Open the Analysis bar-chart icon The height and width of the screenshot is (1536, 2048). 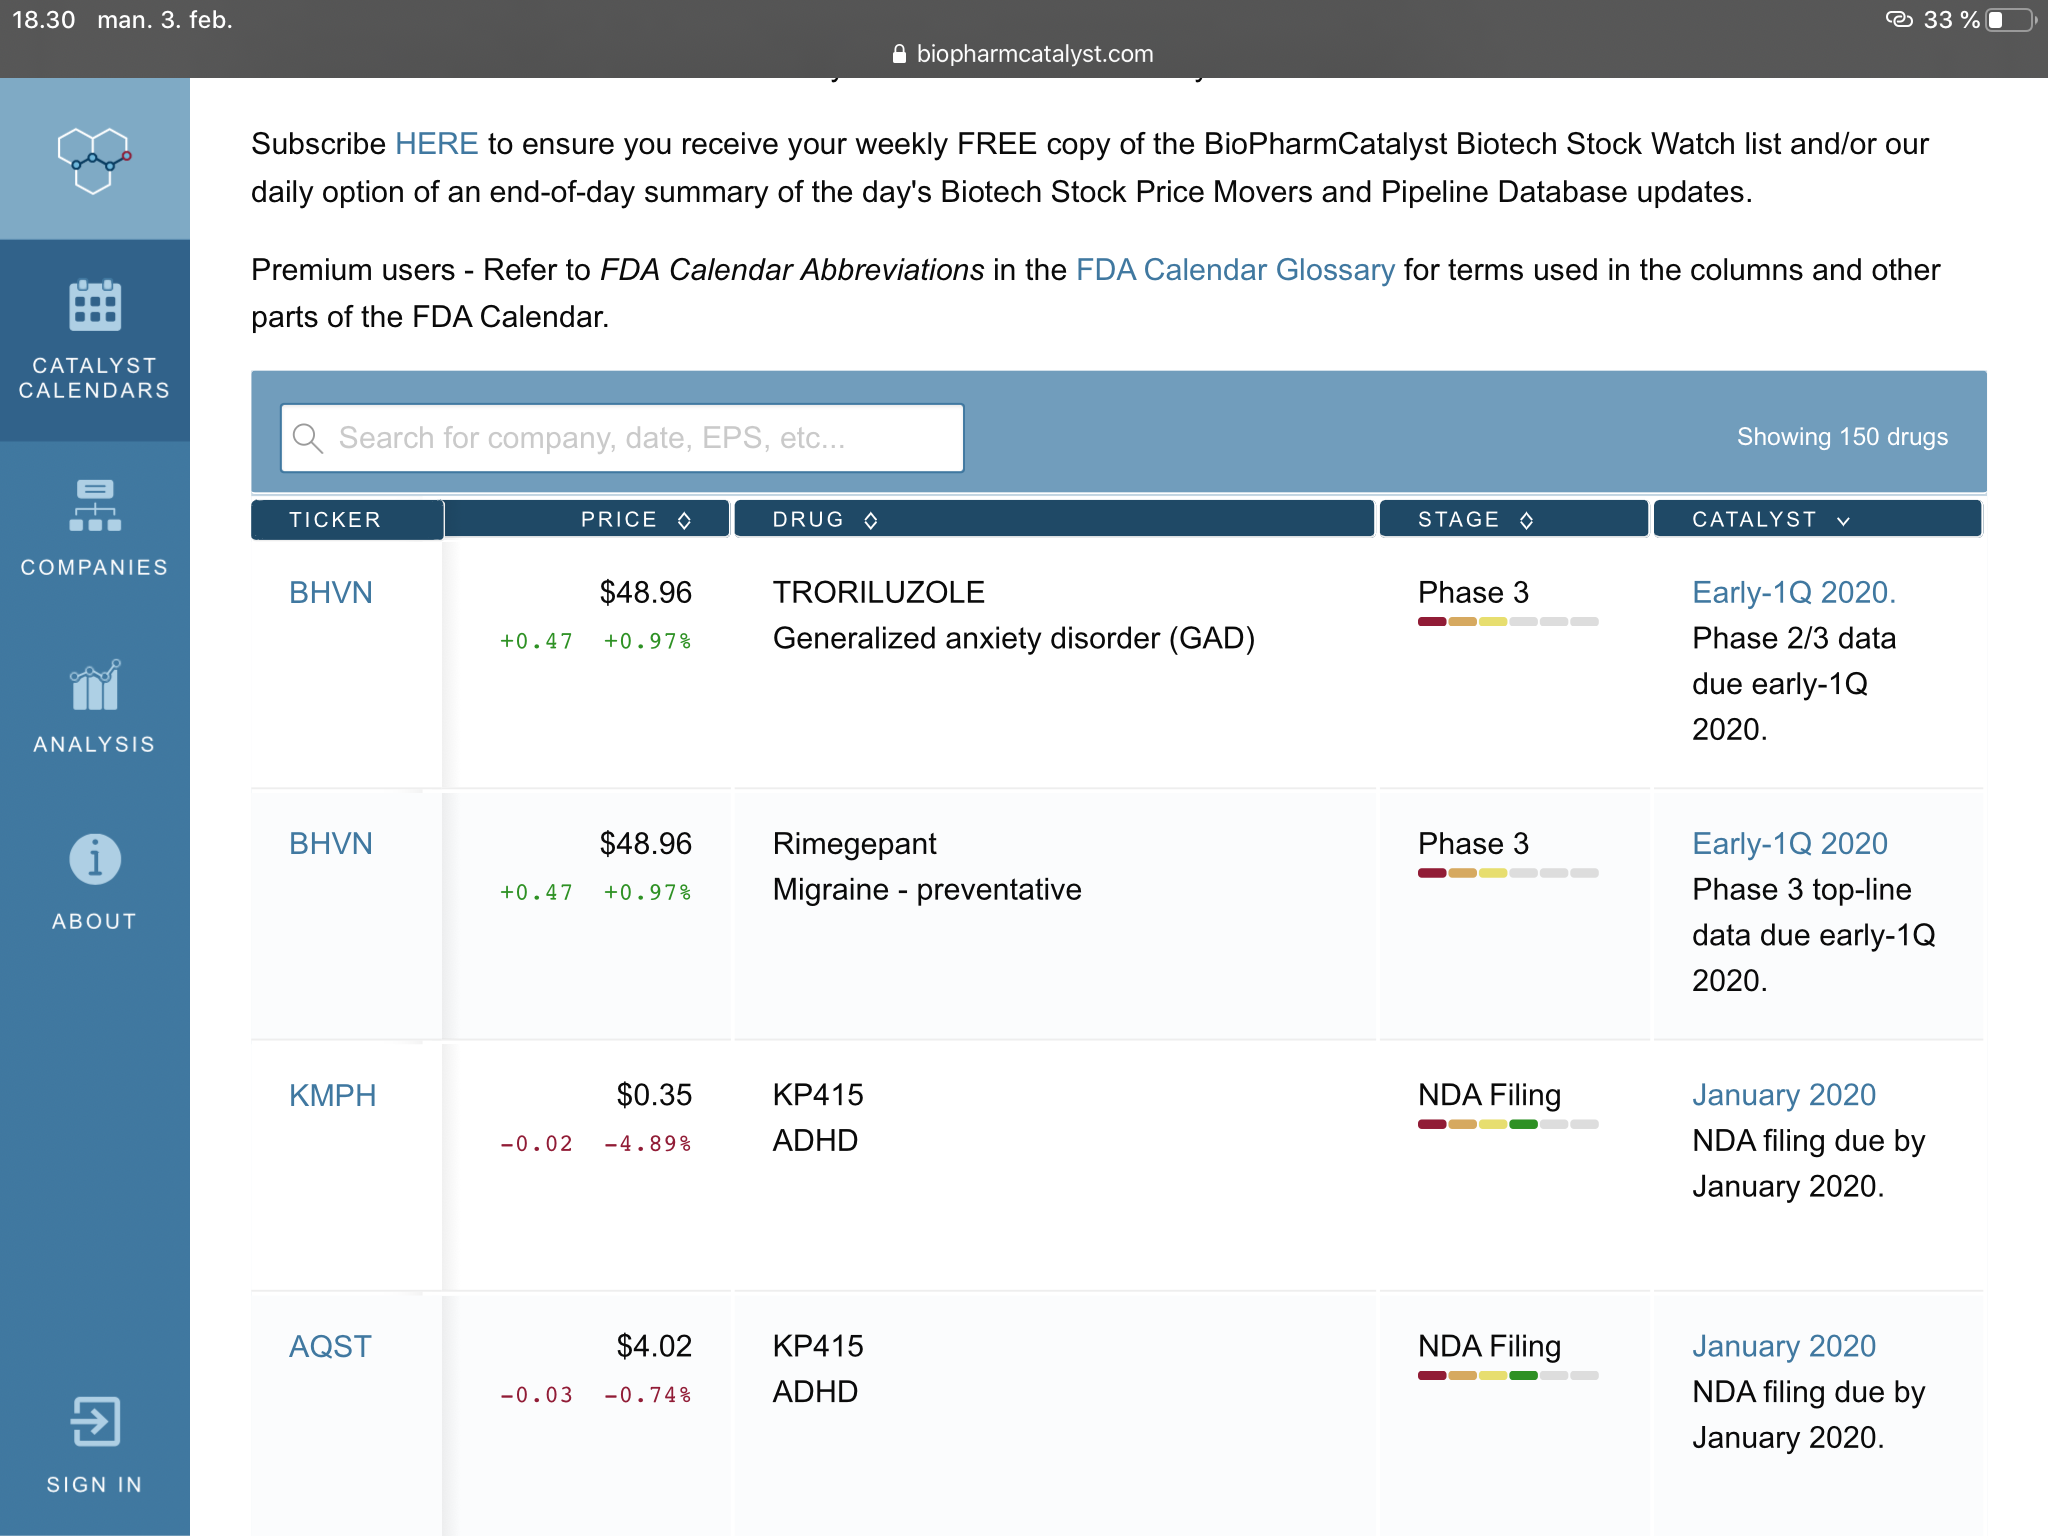pyautogui.click(x=95, y=685)
